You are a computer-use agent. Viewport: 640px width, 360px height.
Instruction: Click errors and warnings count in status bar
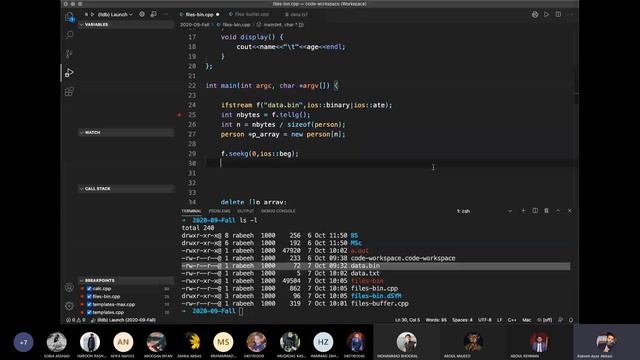(x=76, y=320)
